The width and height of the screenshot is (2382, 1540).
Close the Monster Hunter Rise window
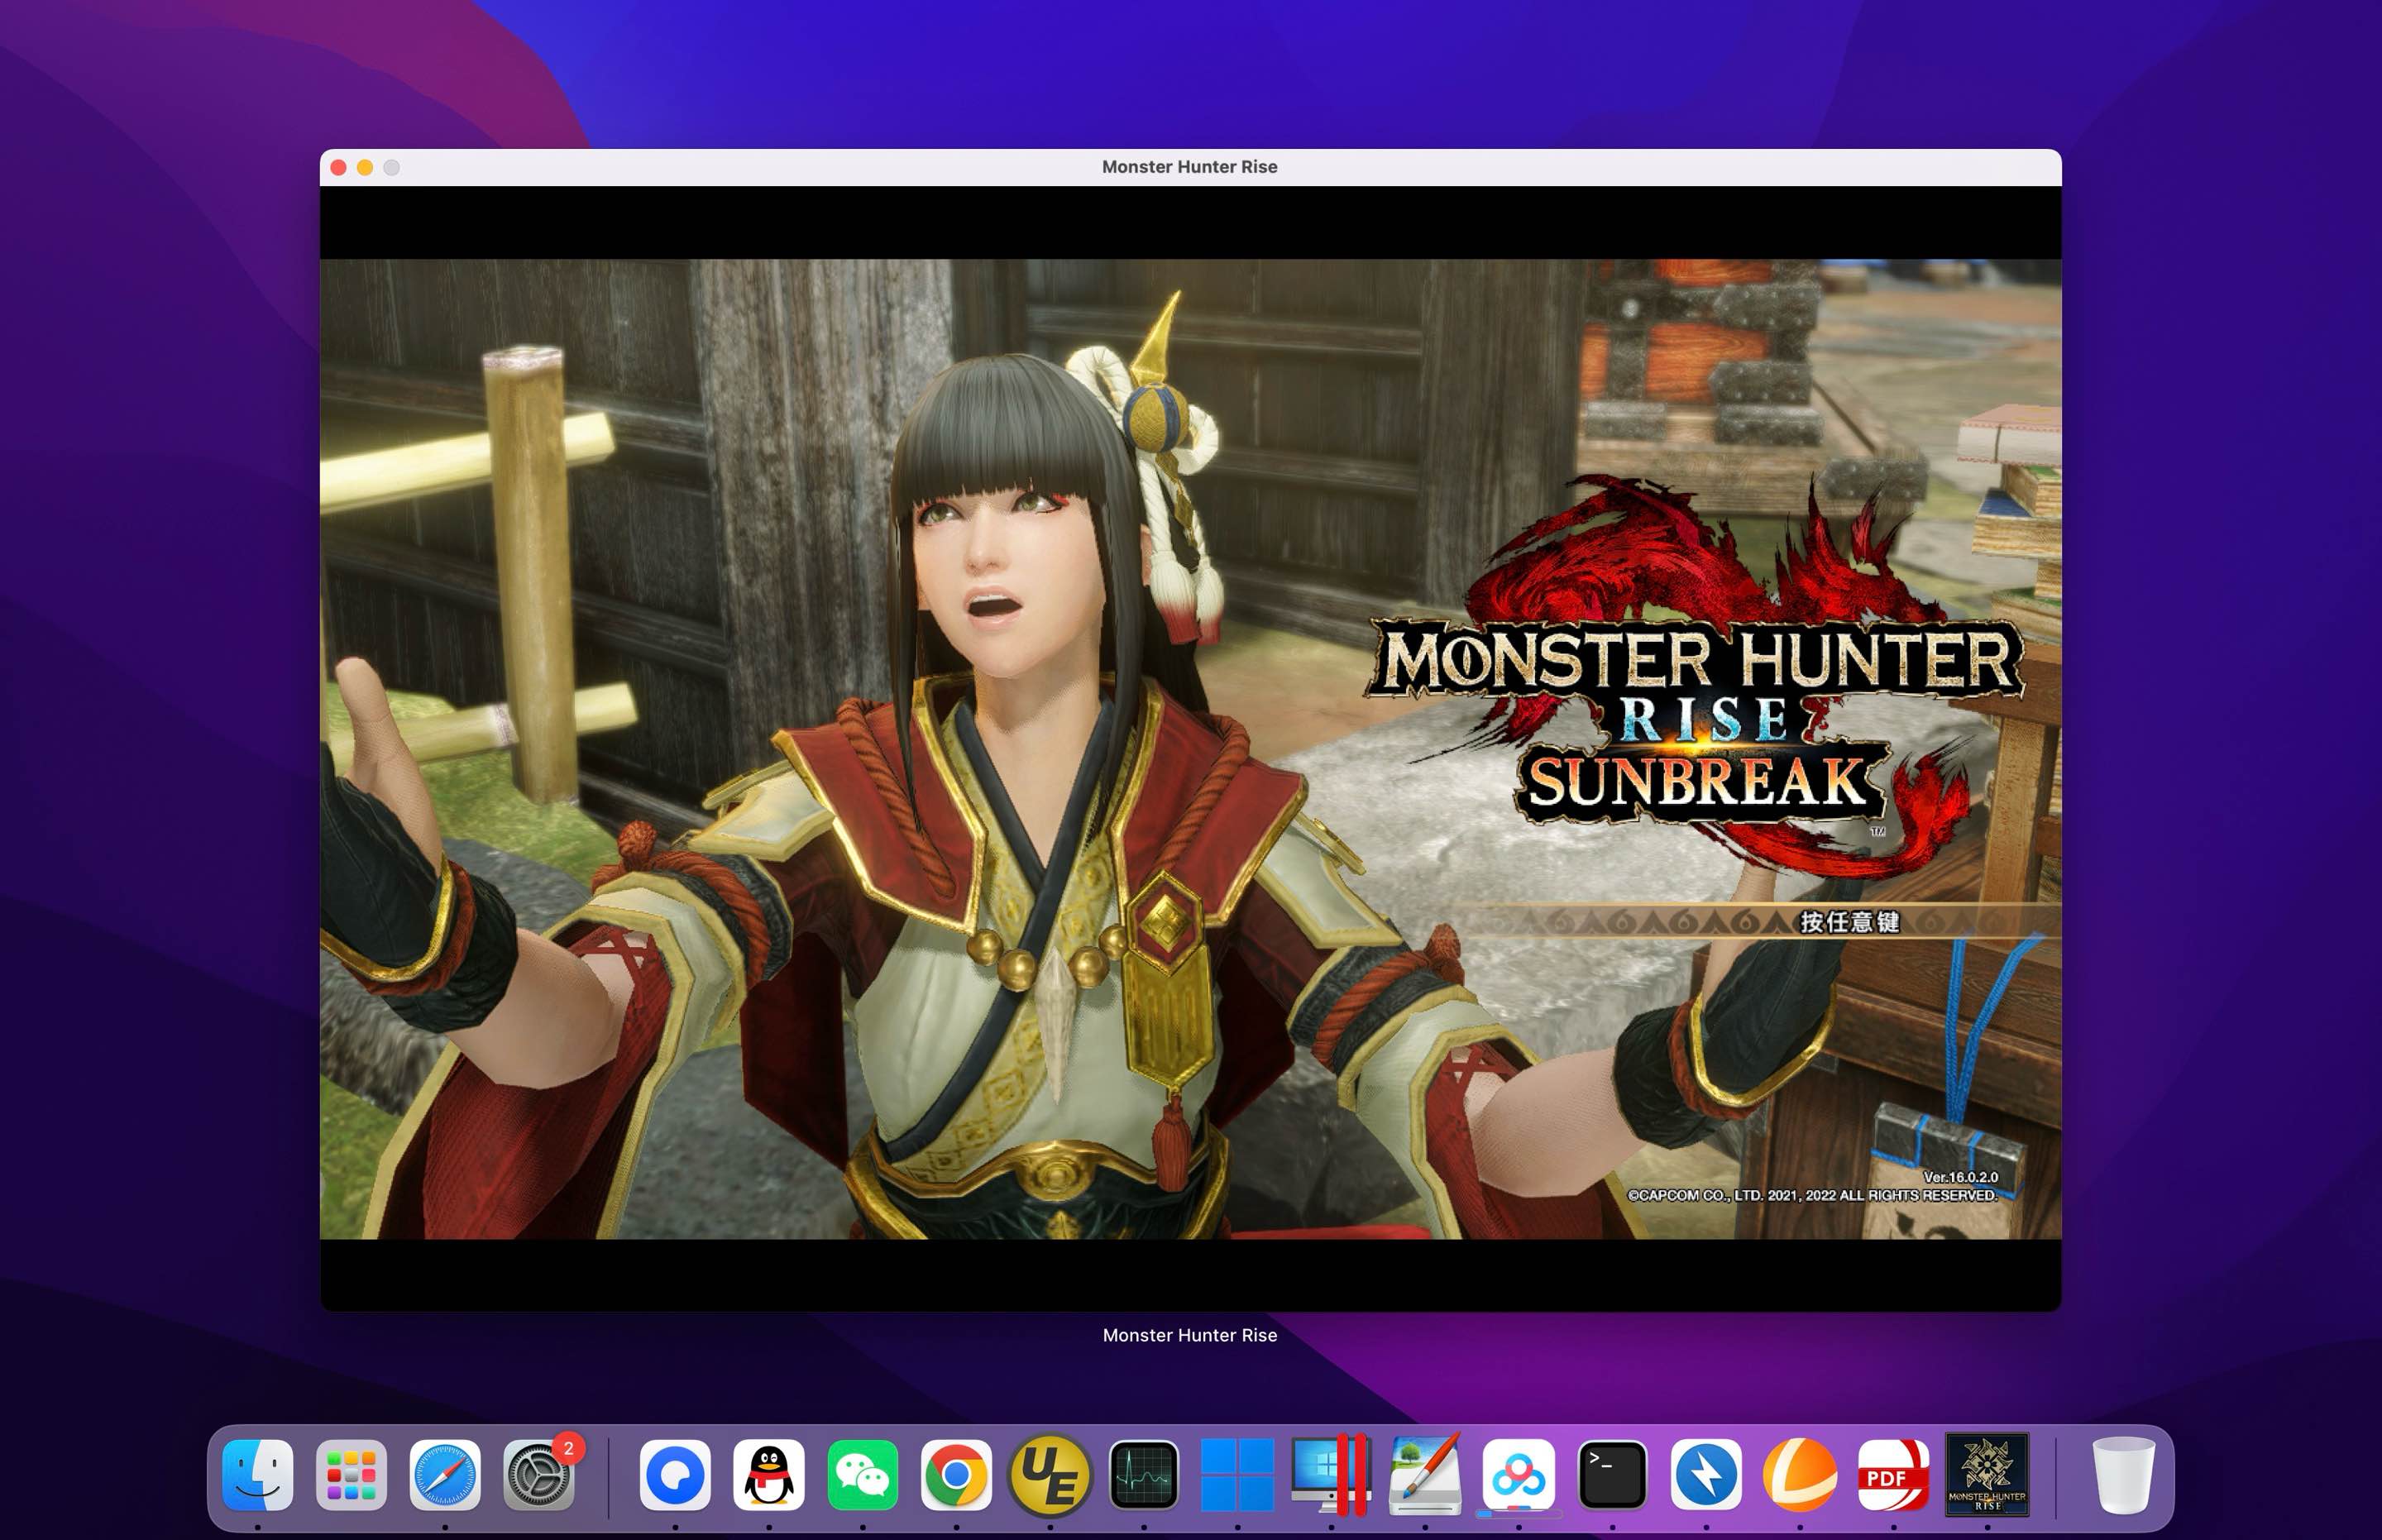(339, 167)
